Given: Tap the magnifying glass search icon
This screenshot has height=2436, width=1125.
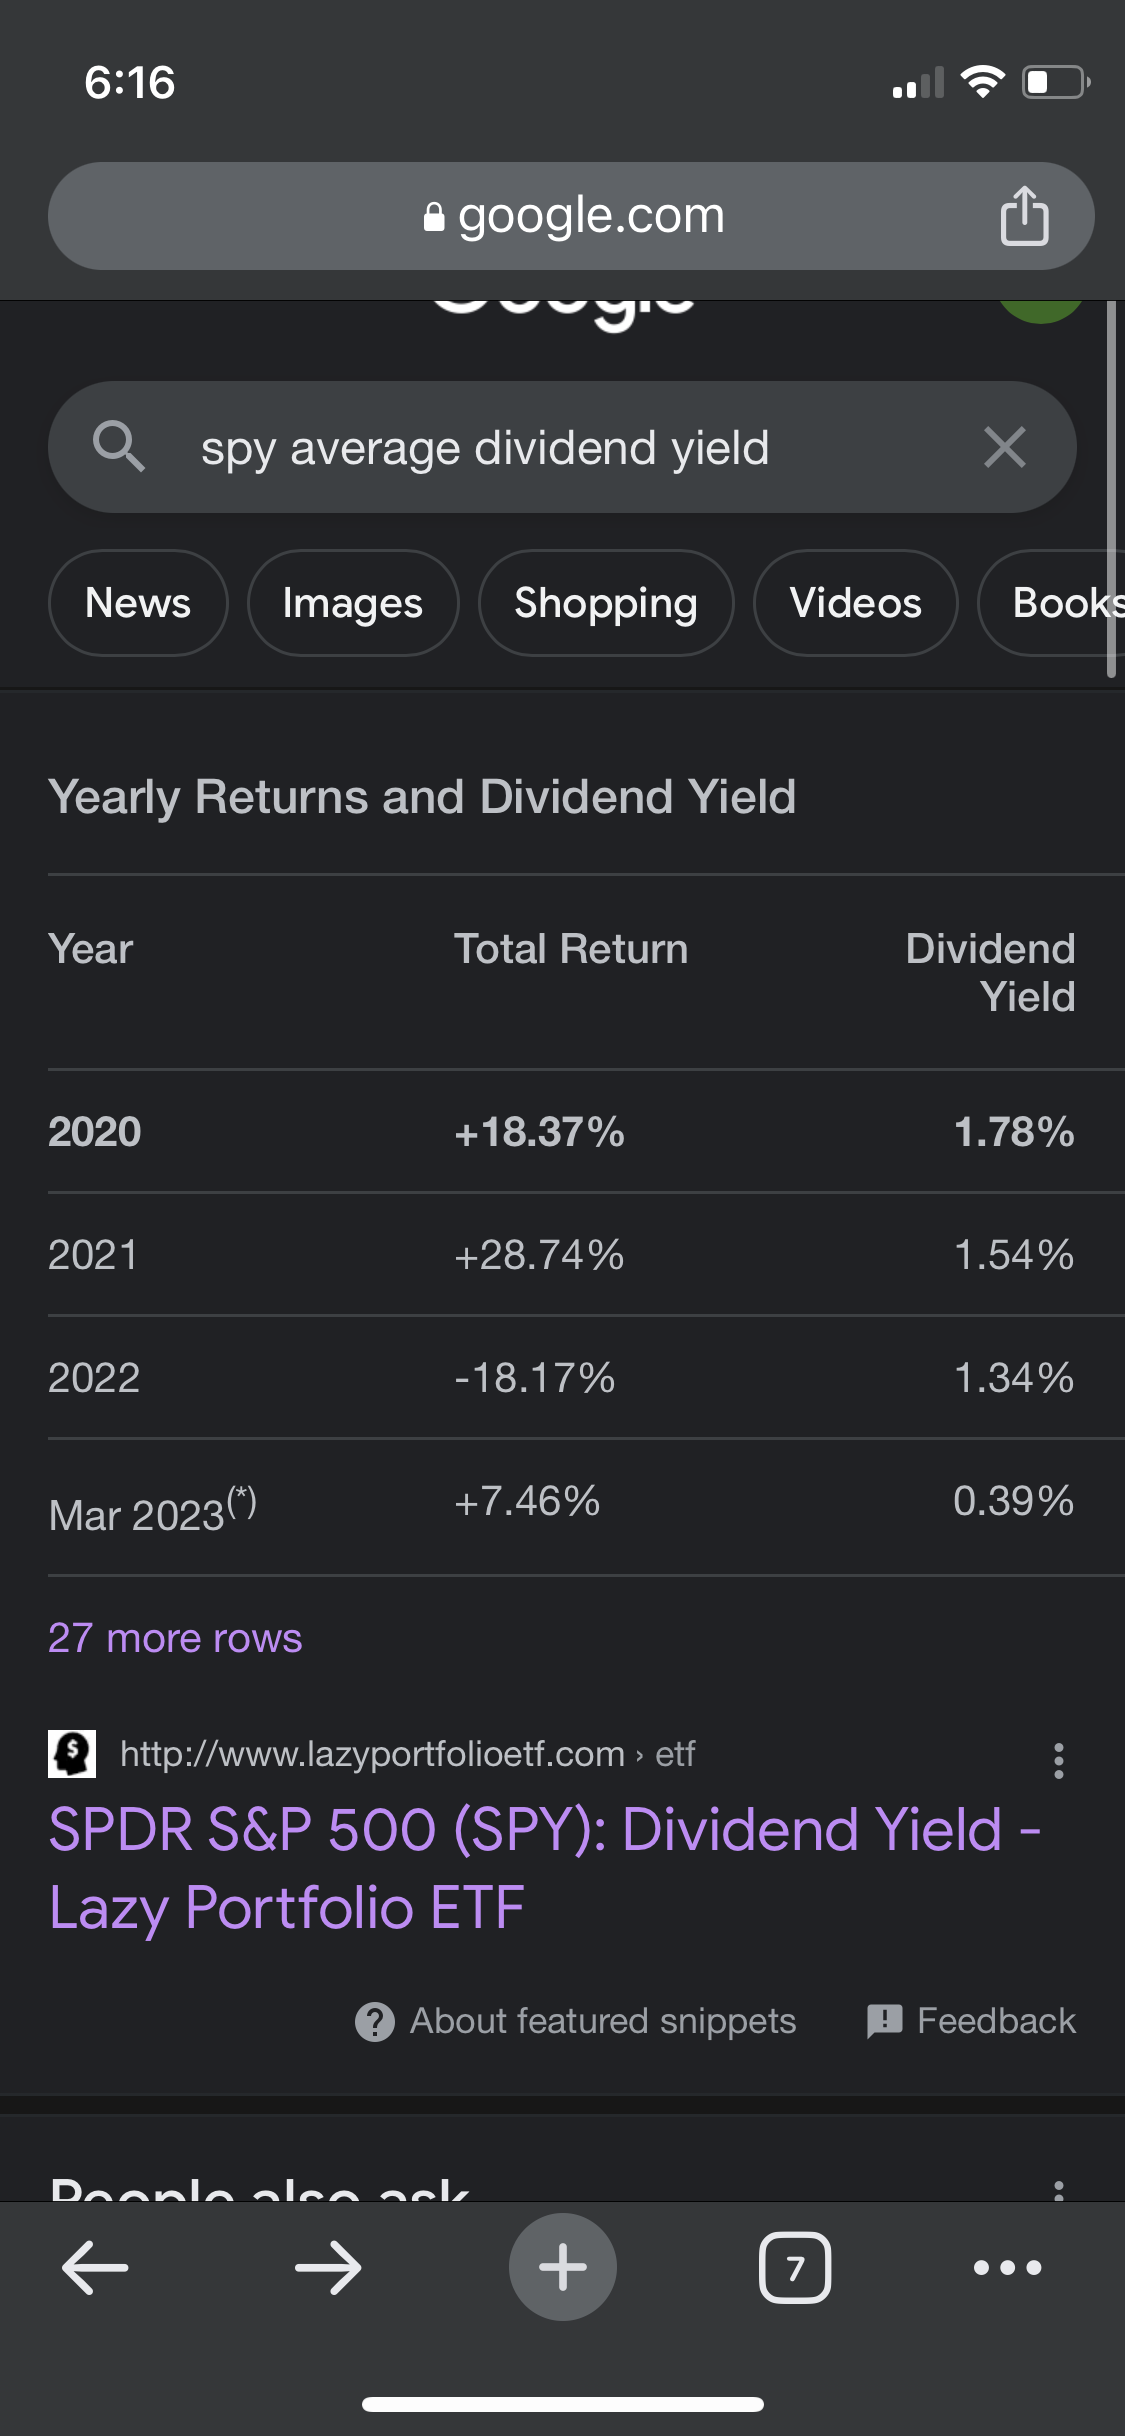Looking at the screenshot, I should (118, 446).
